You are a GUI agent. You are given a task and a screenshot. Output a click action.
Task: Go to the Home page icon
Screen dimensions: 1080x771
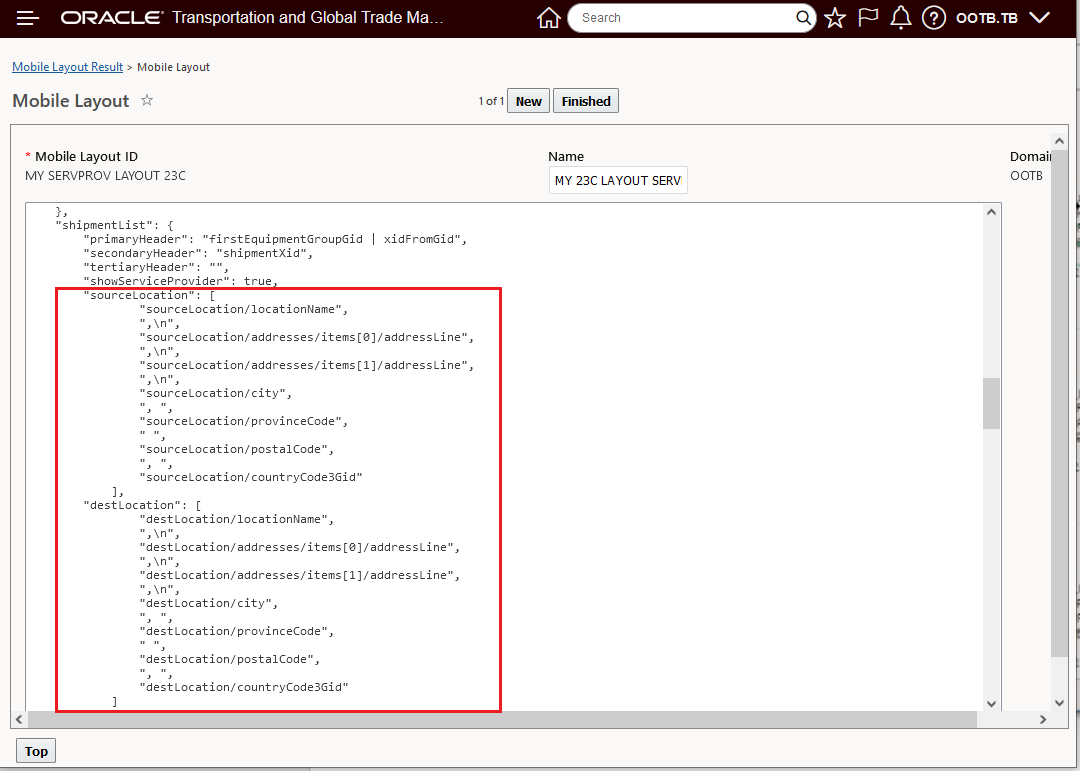pos(548,18)
